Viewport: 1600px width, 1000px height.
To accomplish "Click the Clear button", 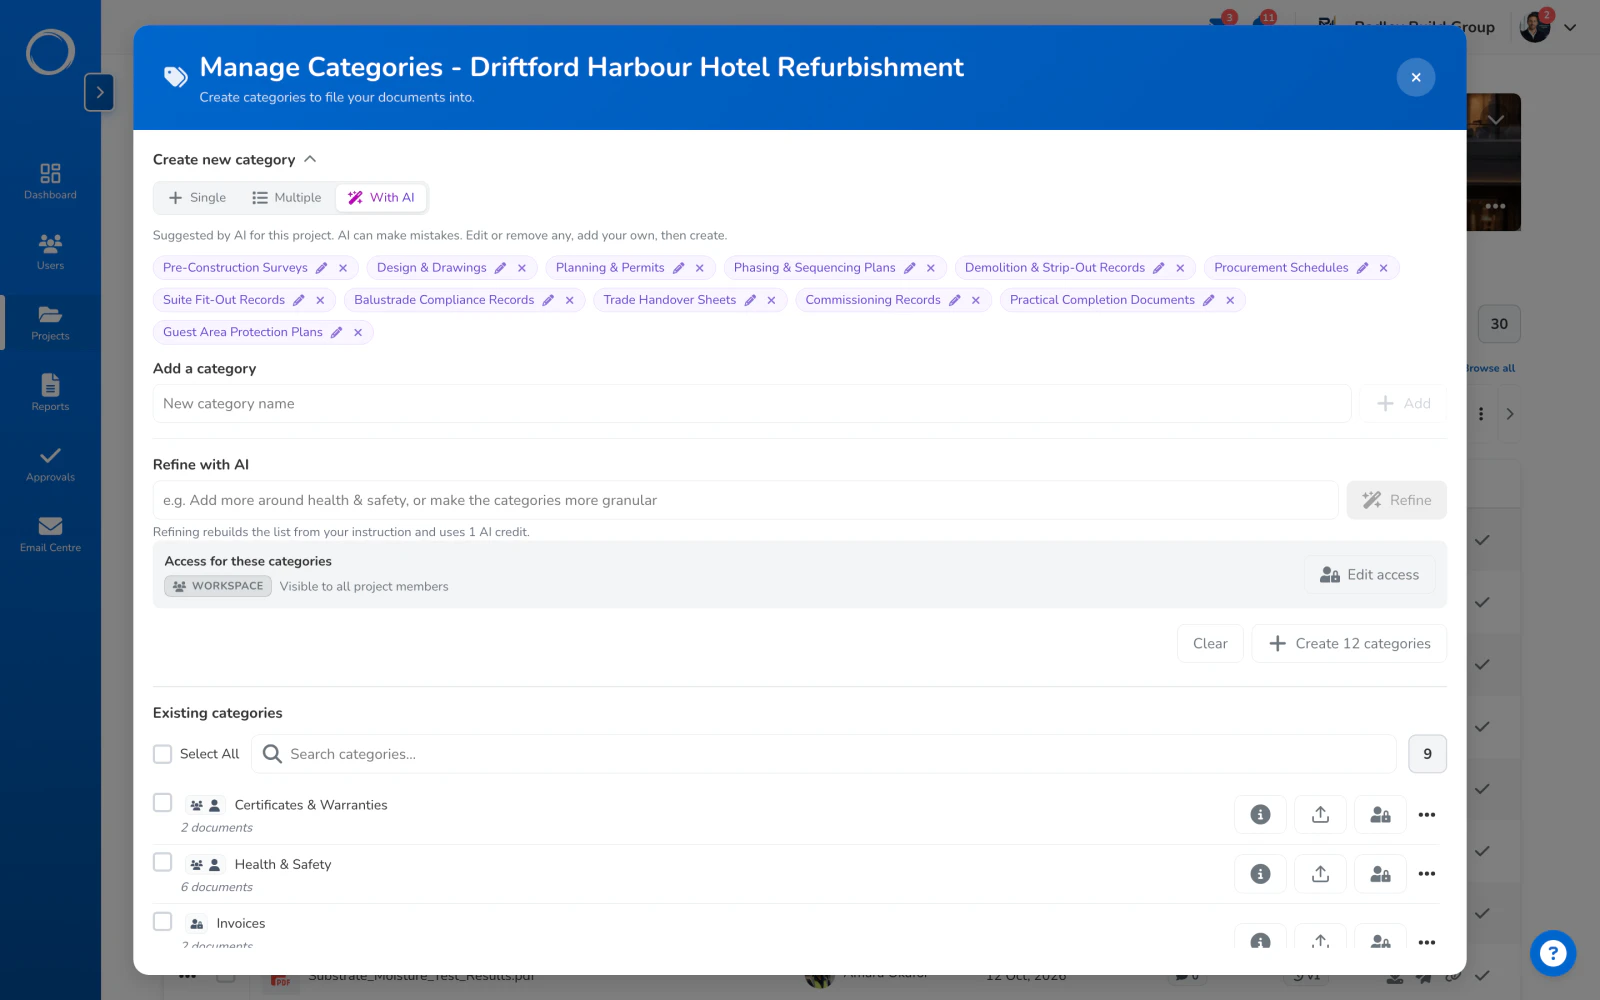I will (1210, 644).
